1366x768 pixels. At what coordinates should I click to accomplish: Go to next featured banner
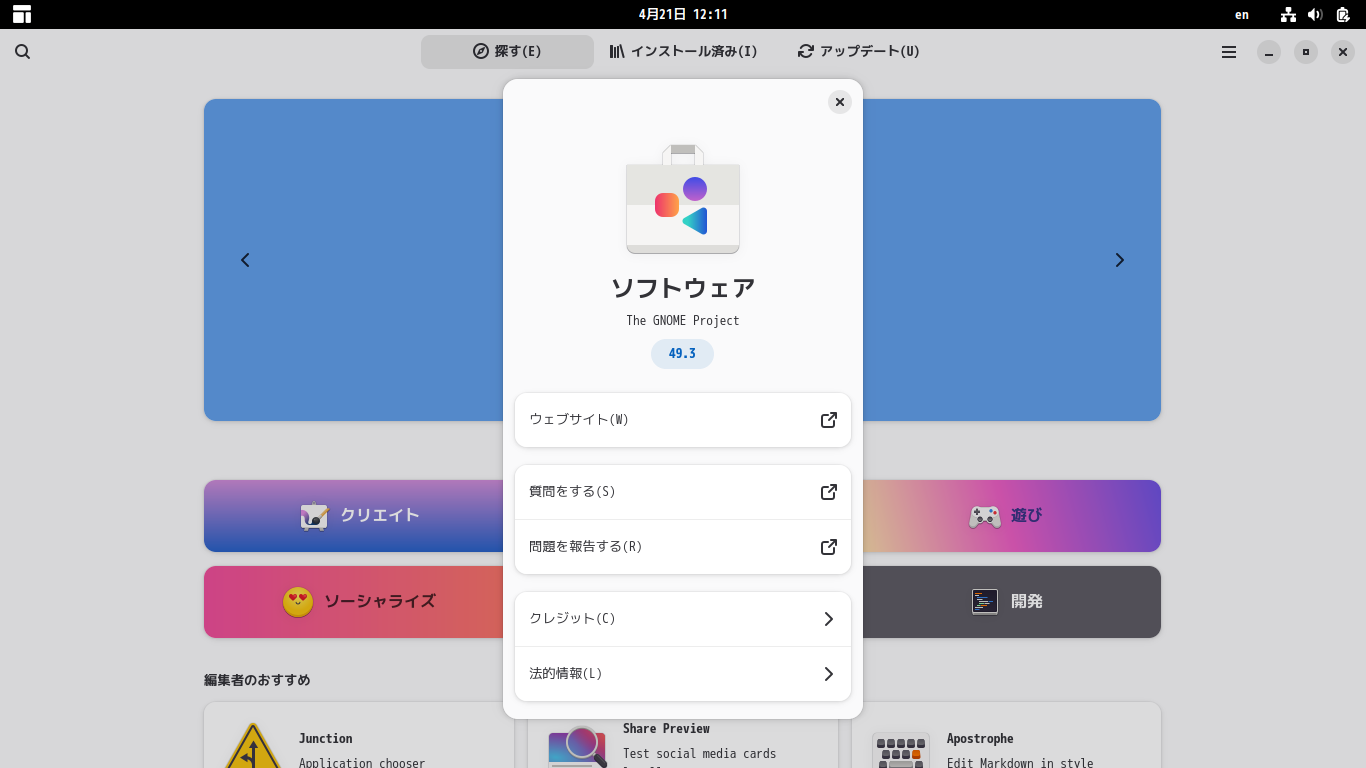tap(1120, 260)
